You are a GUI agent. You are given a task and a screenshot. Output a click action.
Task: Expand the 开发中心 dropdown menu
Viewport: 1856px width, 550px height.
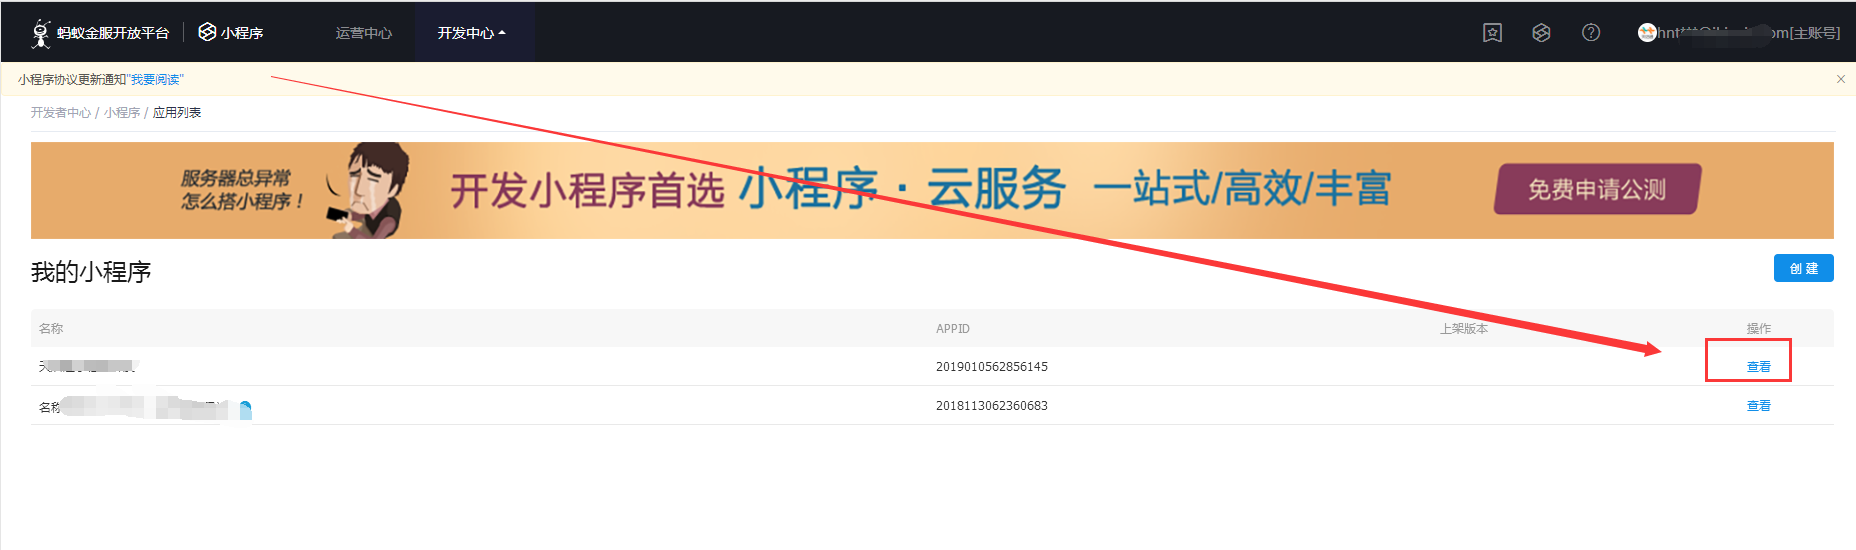[x=472, y=33]
